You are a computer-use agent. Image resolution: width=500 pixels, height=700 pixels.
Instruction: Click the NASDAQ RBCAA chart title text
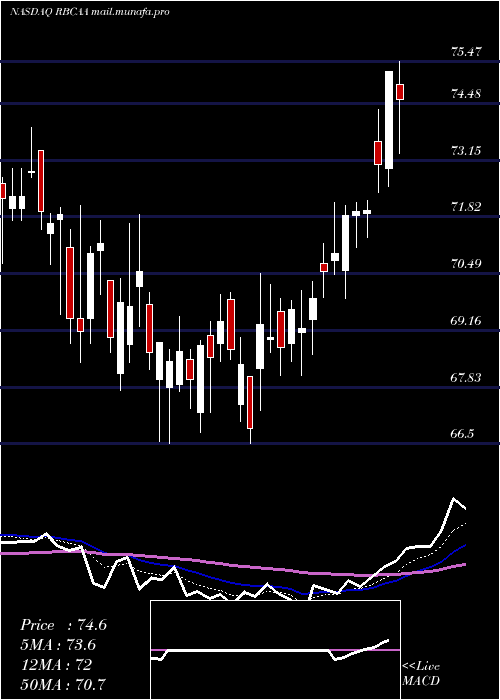tap(89, 12)
